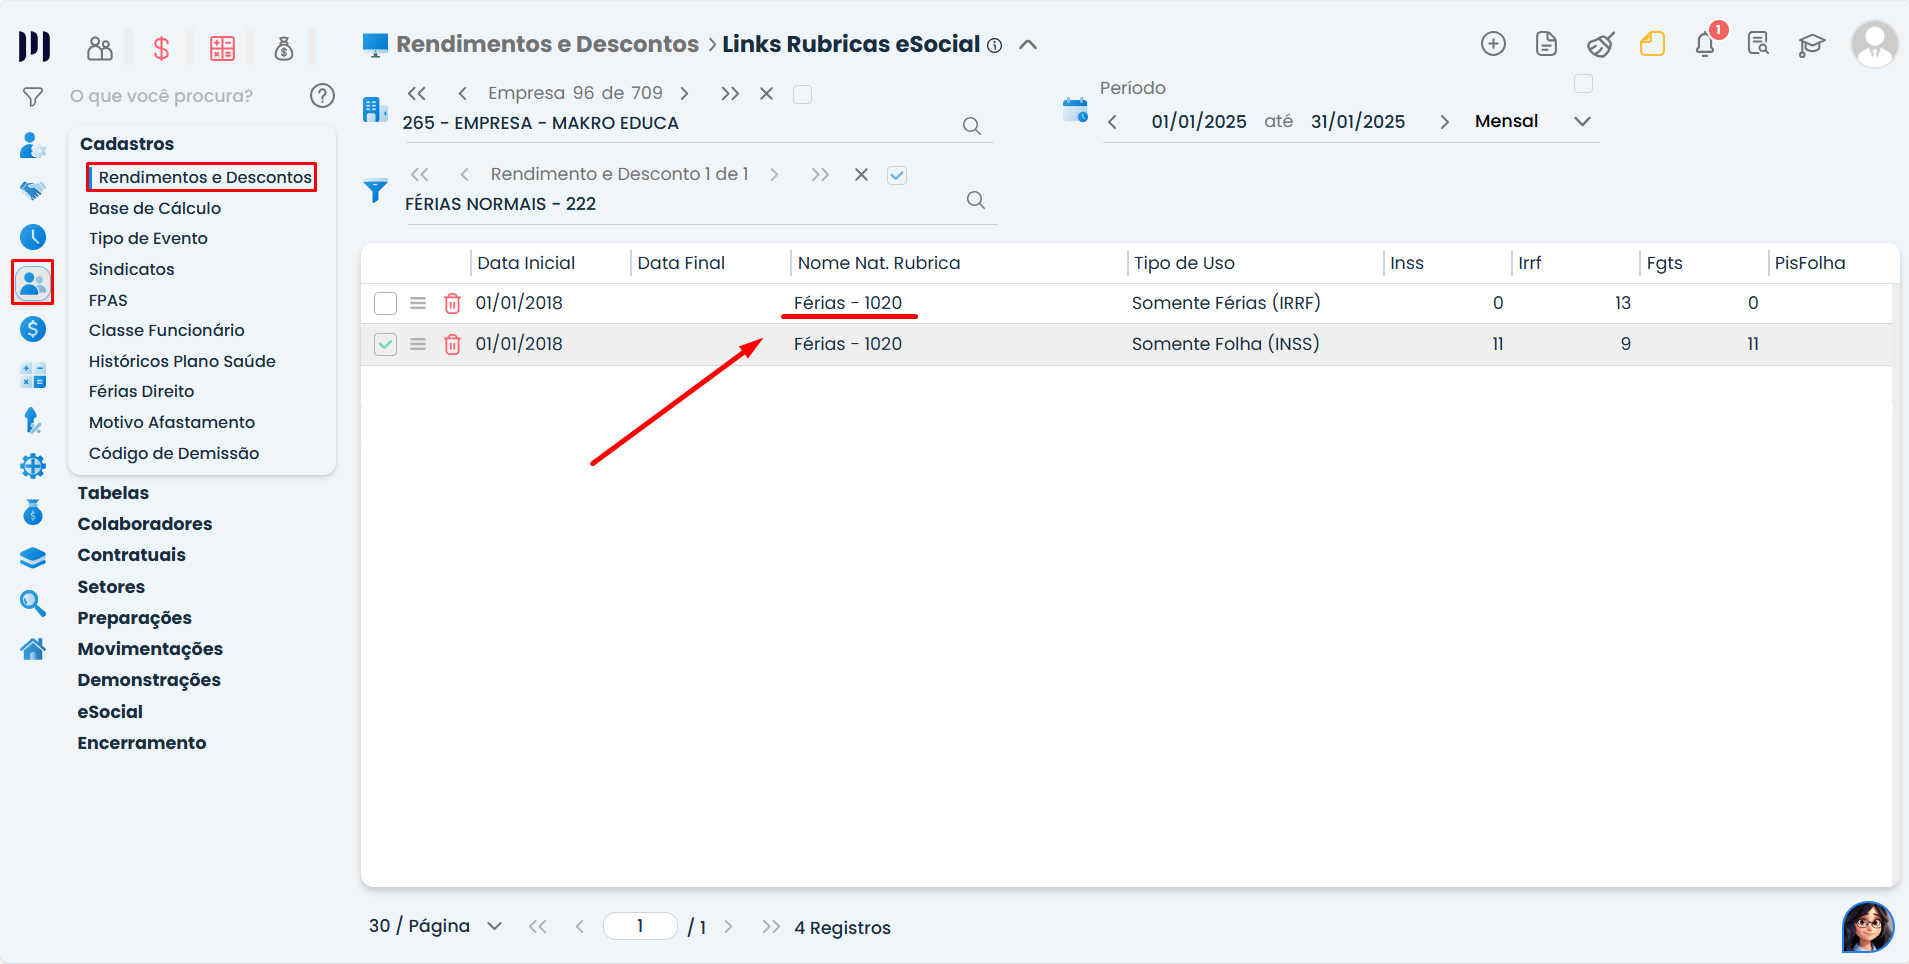Open the help question mark icon

click(322, 96)
